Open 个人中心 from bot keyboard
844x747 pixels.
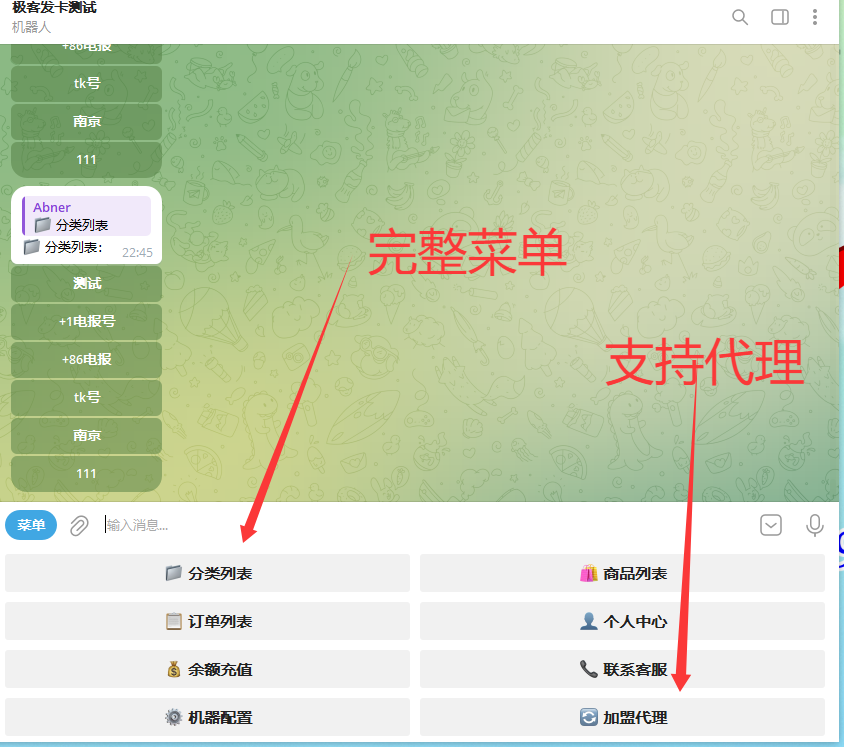click(622, 621)
